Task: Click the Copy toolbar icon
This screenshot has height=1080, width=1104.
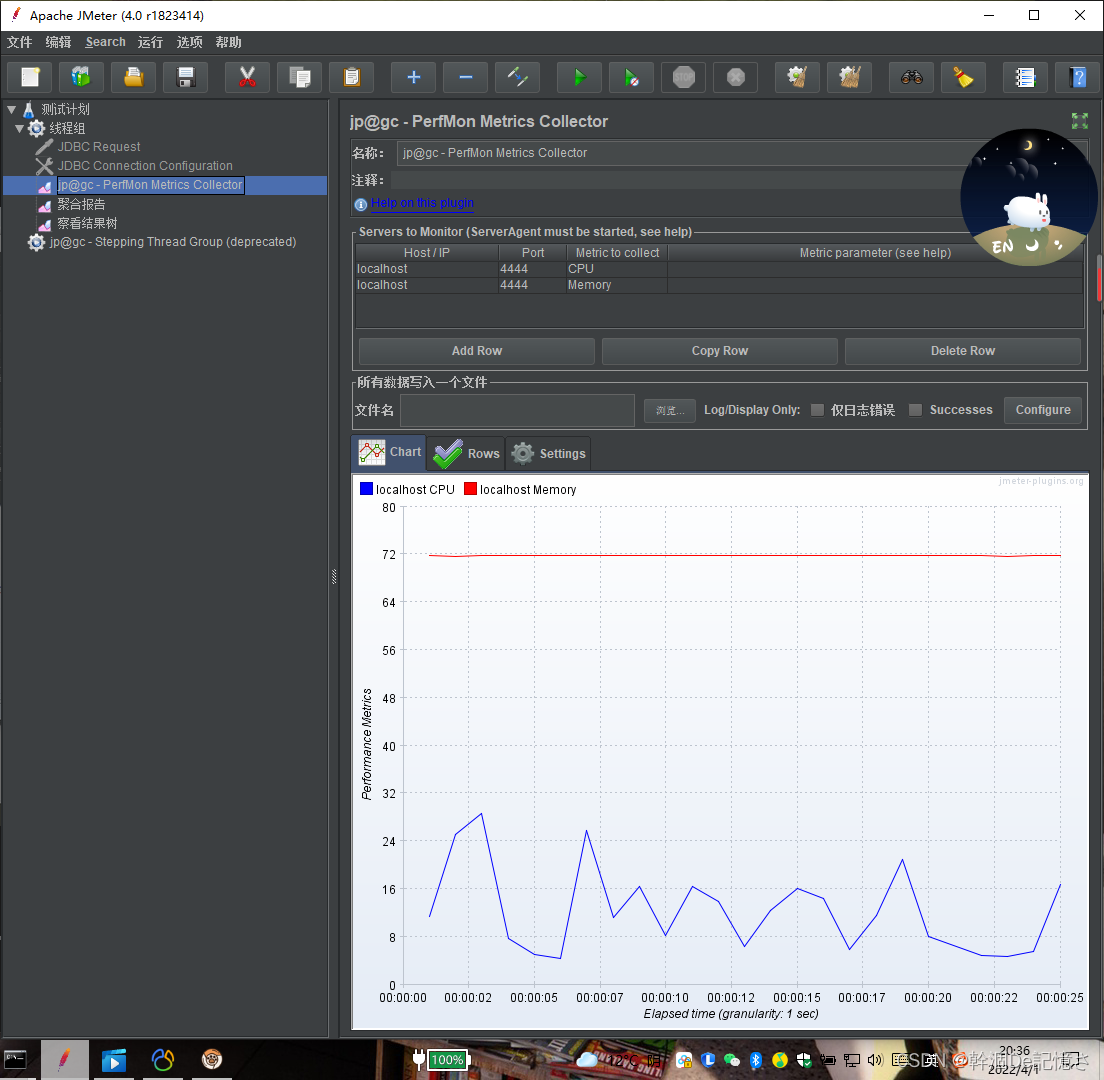Action: coord(299,77)
